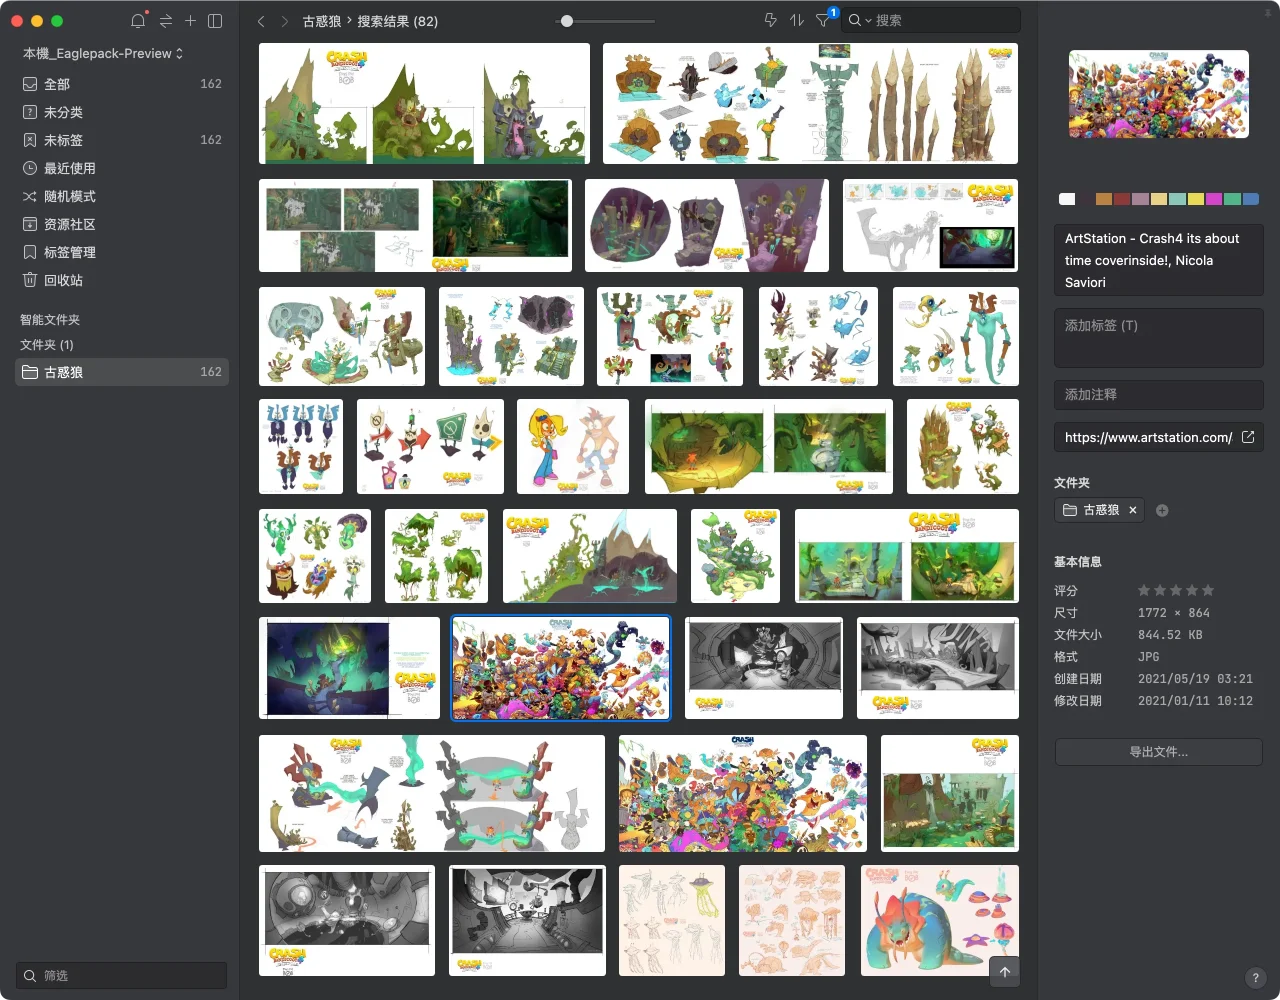This screenshot has width=1280, height=1000.
Task: Go back with the left arrow
Action: click(x=261, y=21)
